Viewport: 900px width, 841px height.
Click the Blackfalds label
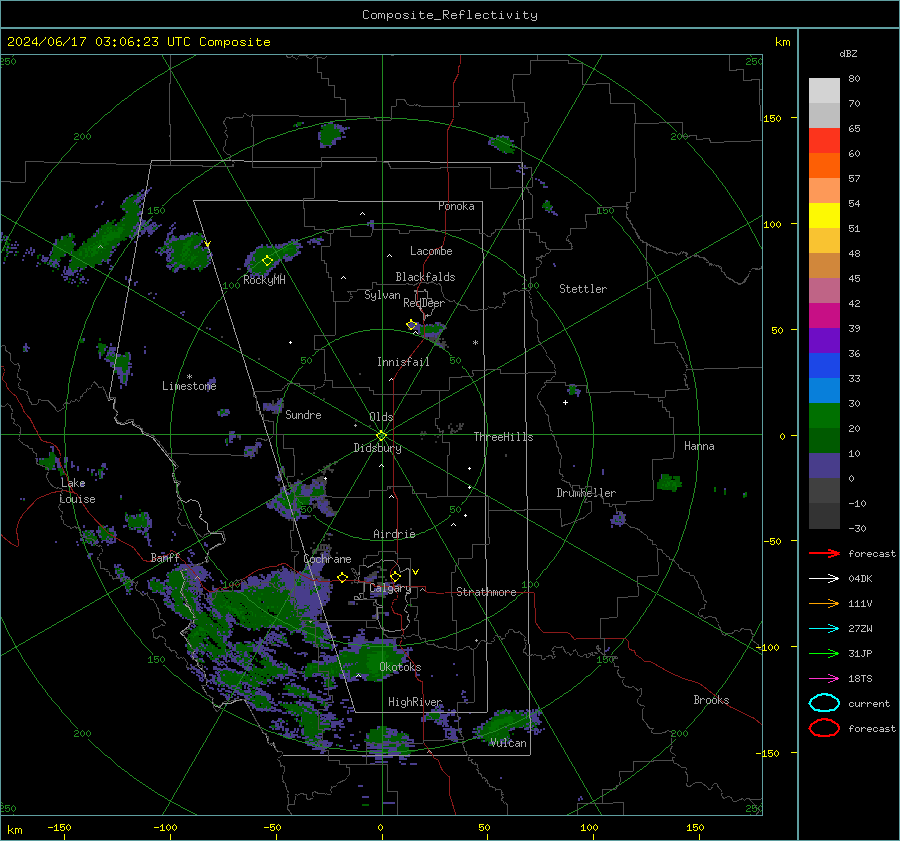[425, 277]
